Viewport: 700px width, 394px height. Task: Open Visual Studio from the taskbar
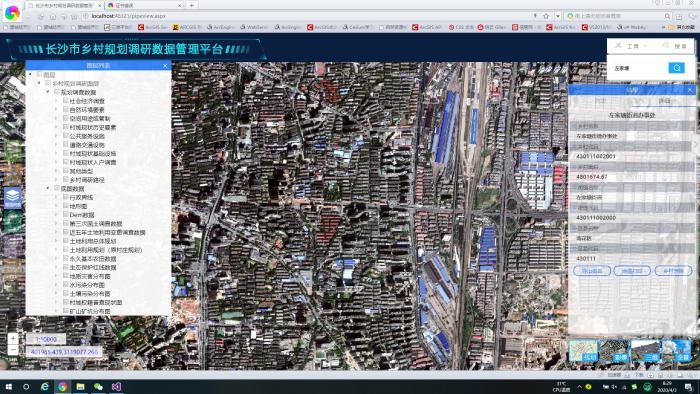tap(117, 386)
